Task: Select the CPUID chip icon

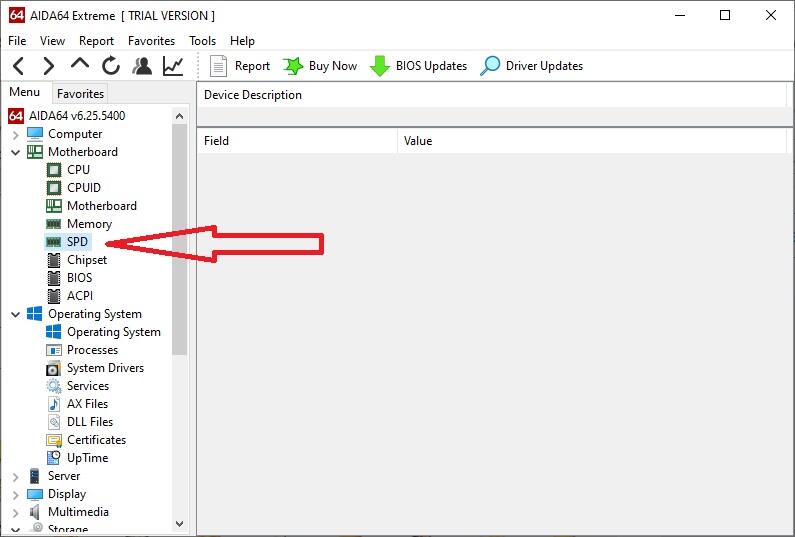Action: tap(54, 188)
